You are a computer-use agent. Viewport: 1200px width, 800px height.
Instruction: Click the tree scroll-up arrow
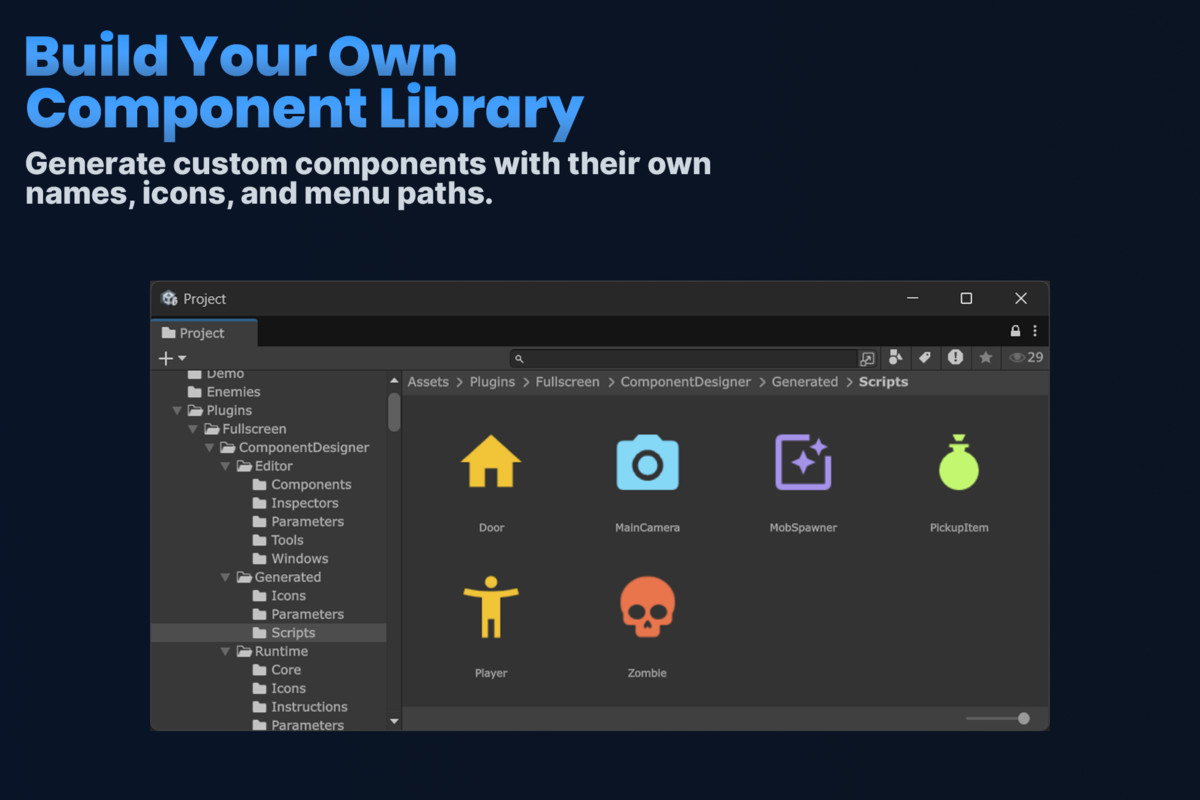coord(394,381)
